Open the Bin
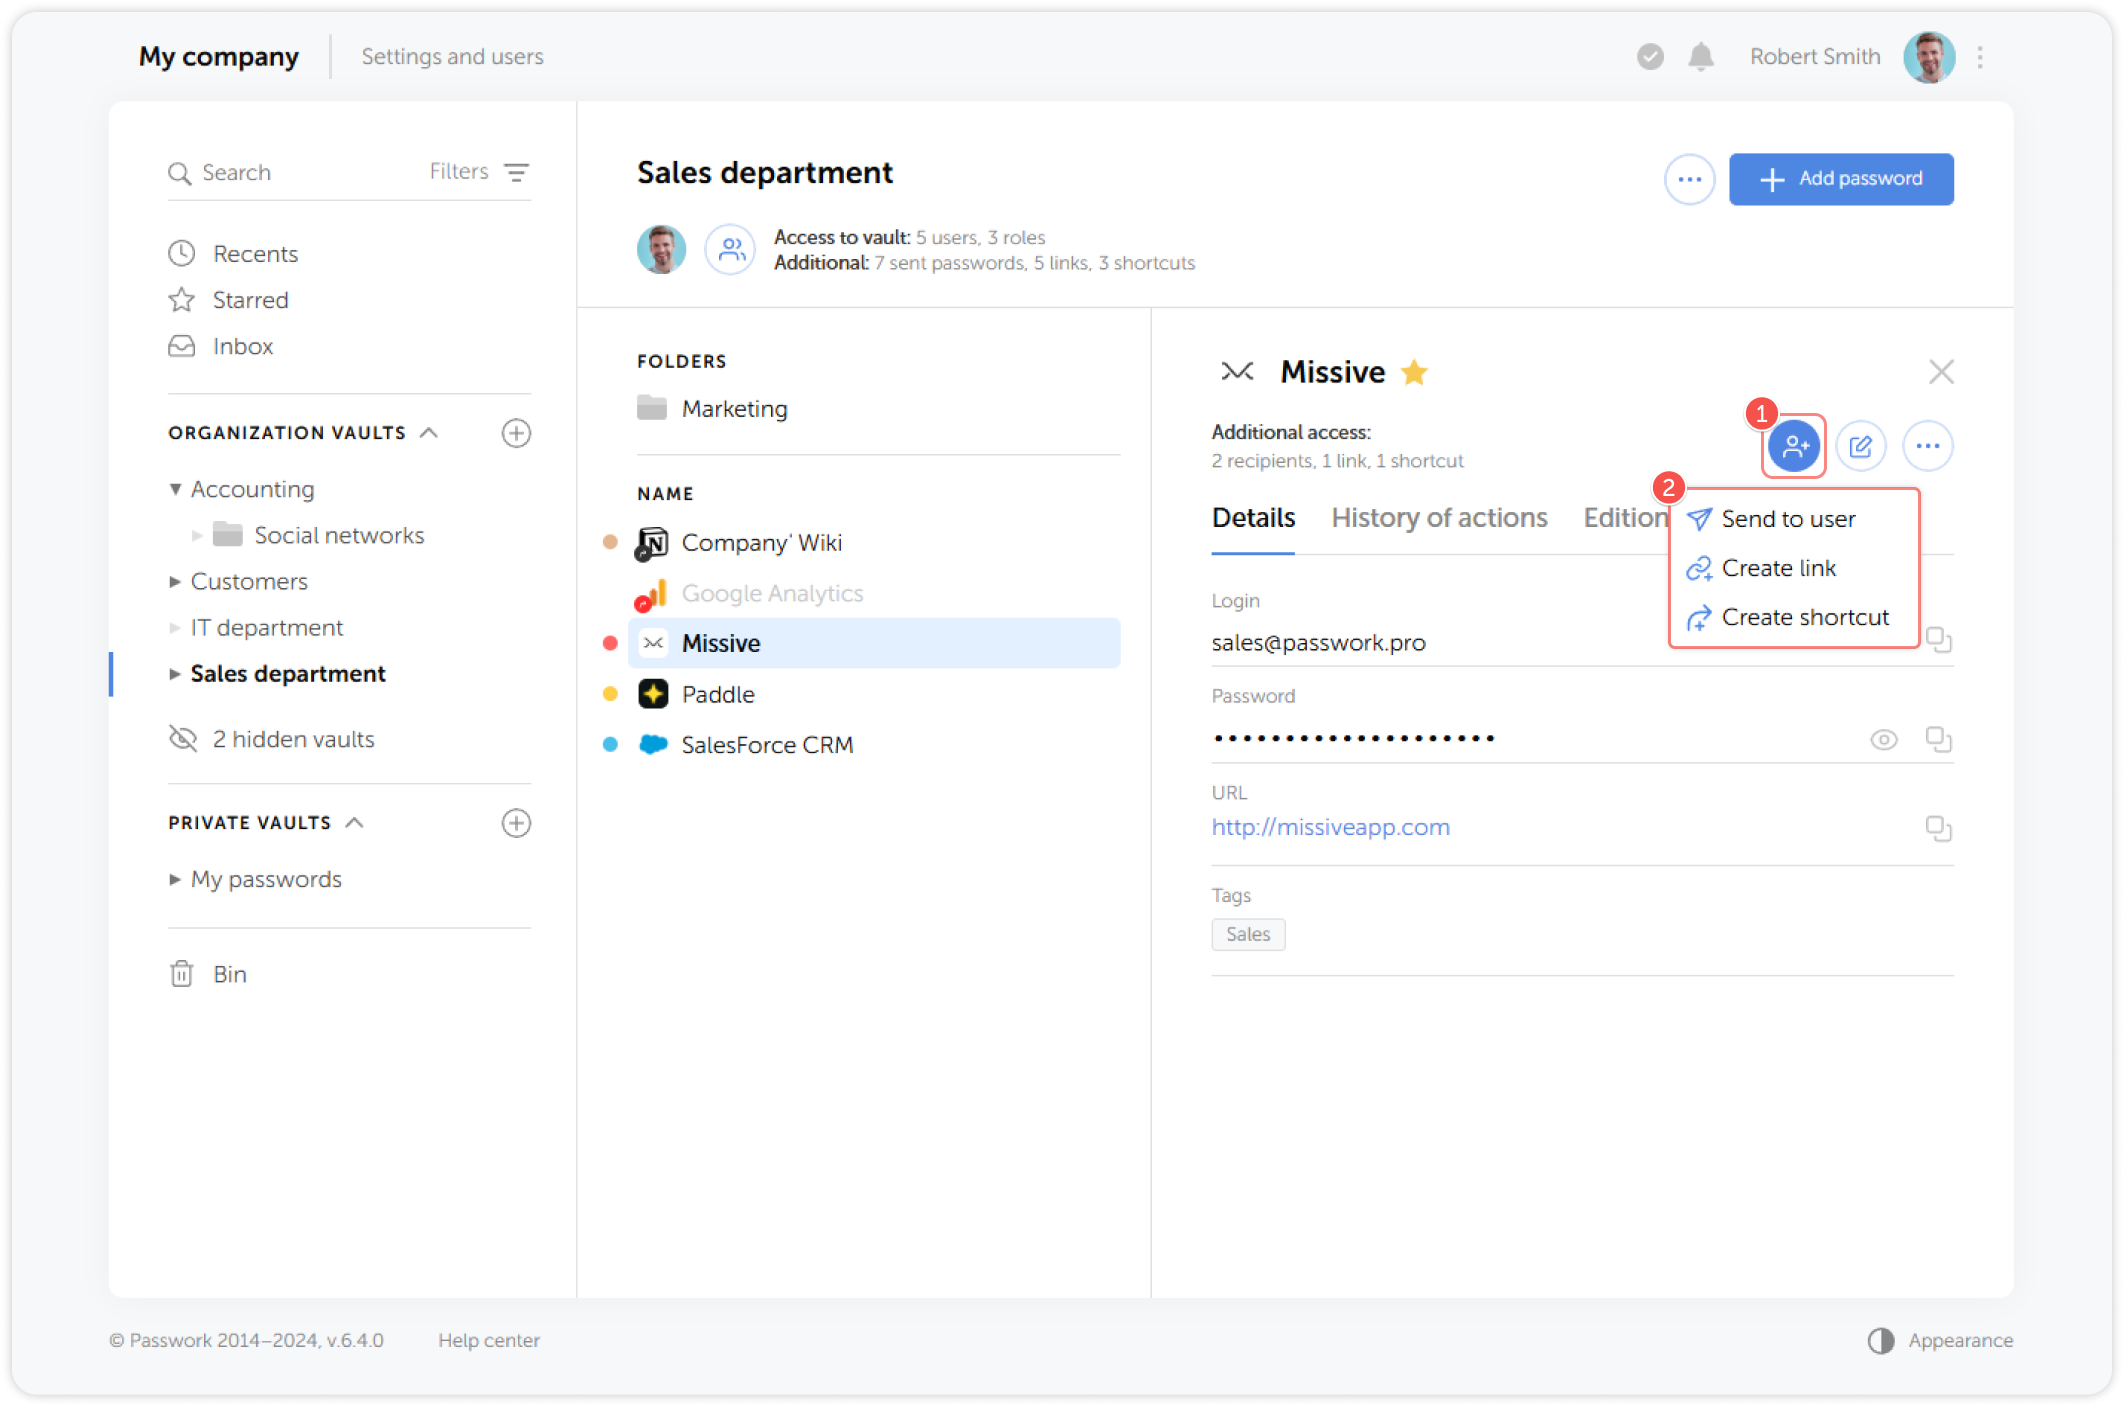2124x1407 pixels. point(230,973)
